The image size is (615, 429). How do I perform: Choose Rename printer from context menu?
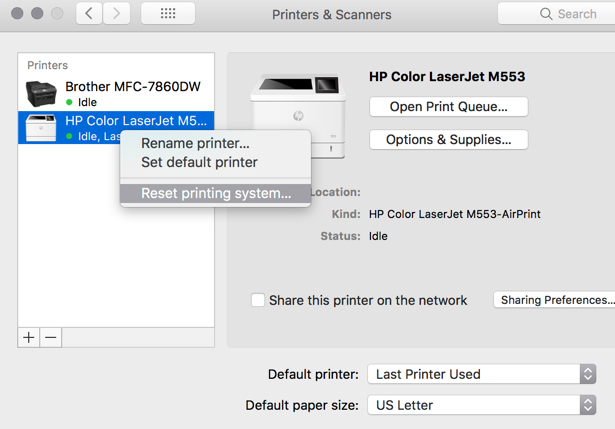195,143
